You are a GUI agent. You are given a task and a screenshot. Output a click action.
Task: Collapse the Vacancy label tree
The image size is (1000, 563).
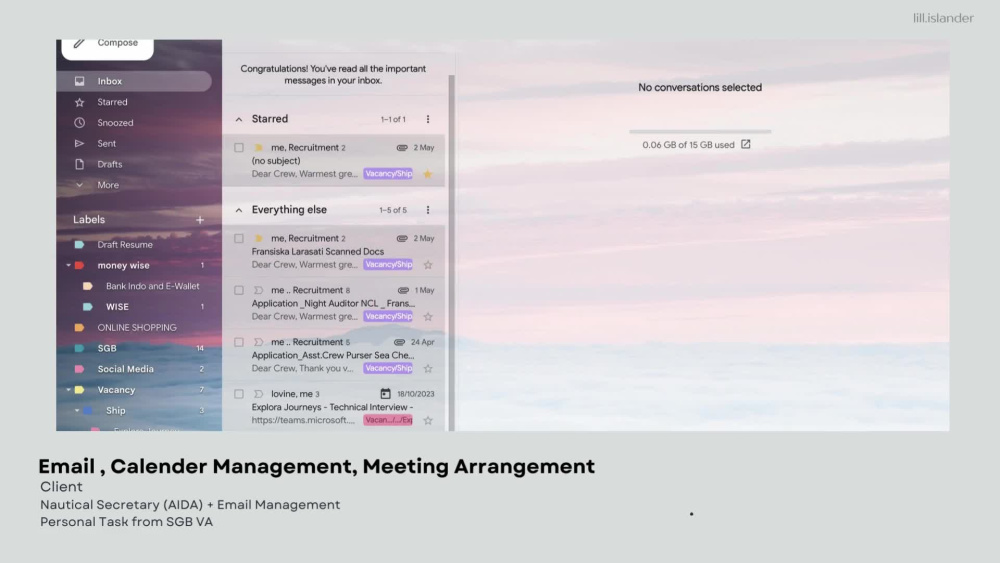click(68, 390)
